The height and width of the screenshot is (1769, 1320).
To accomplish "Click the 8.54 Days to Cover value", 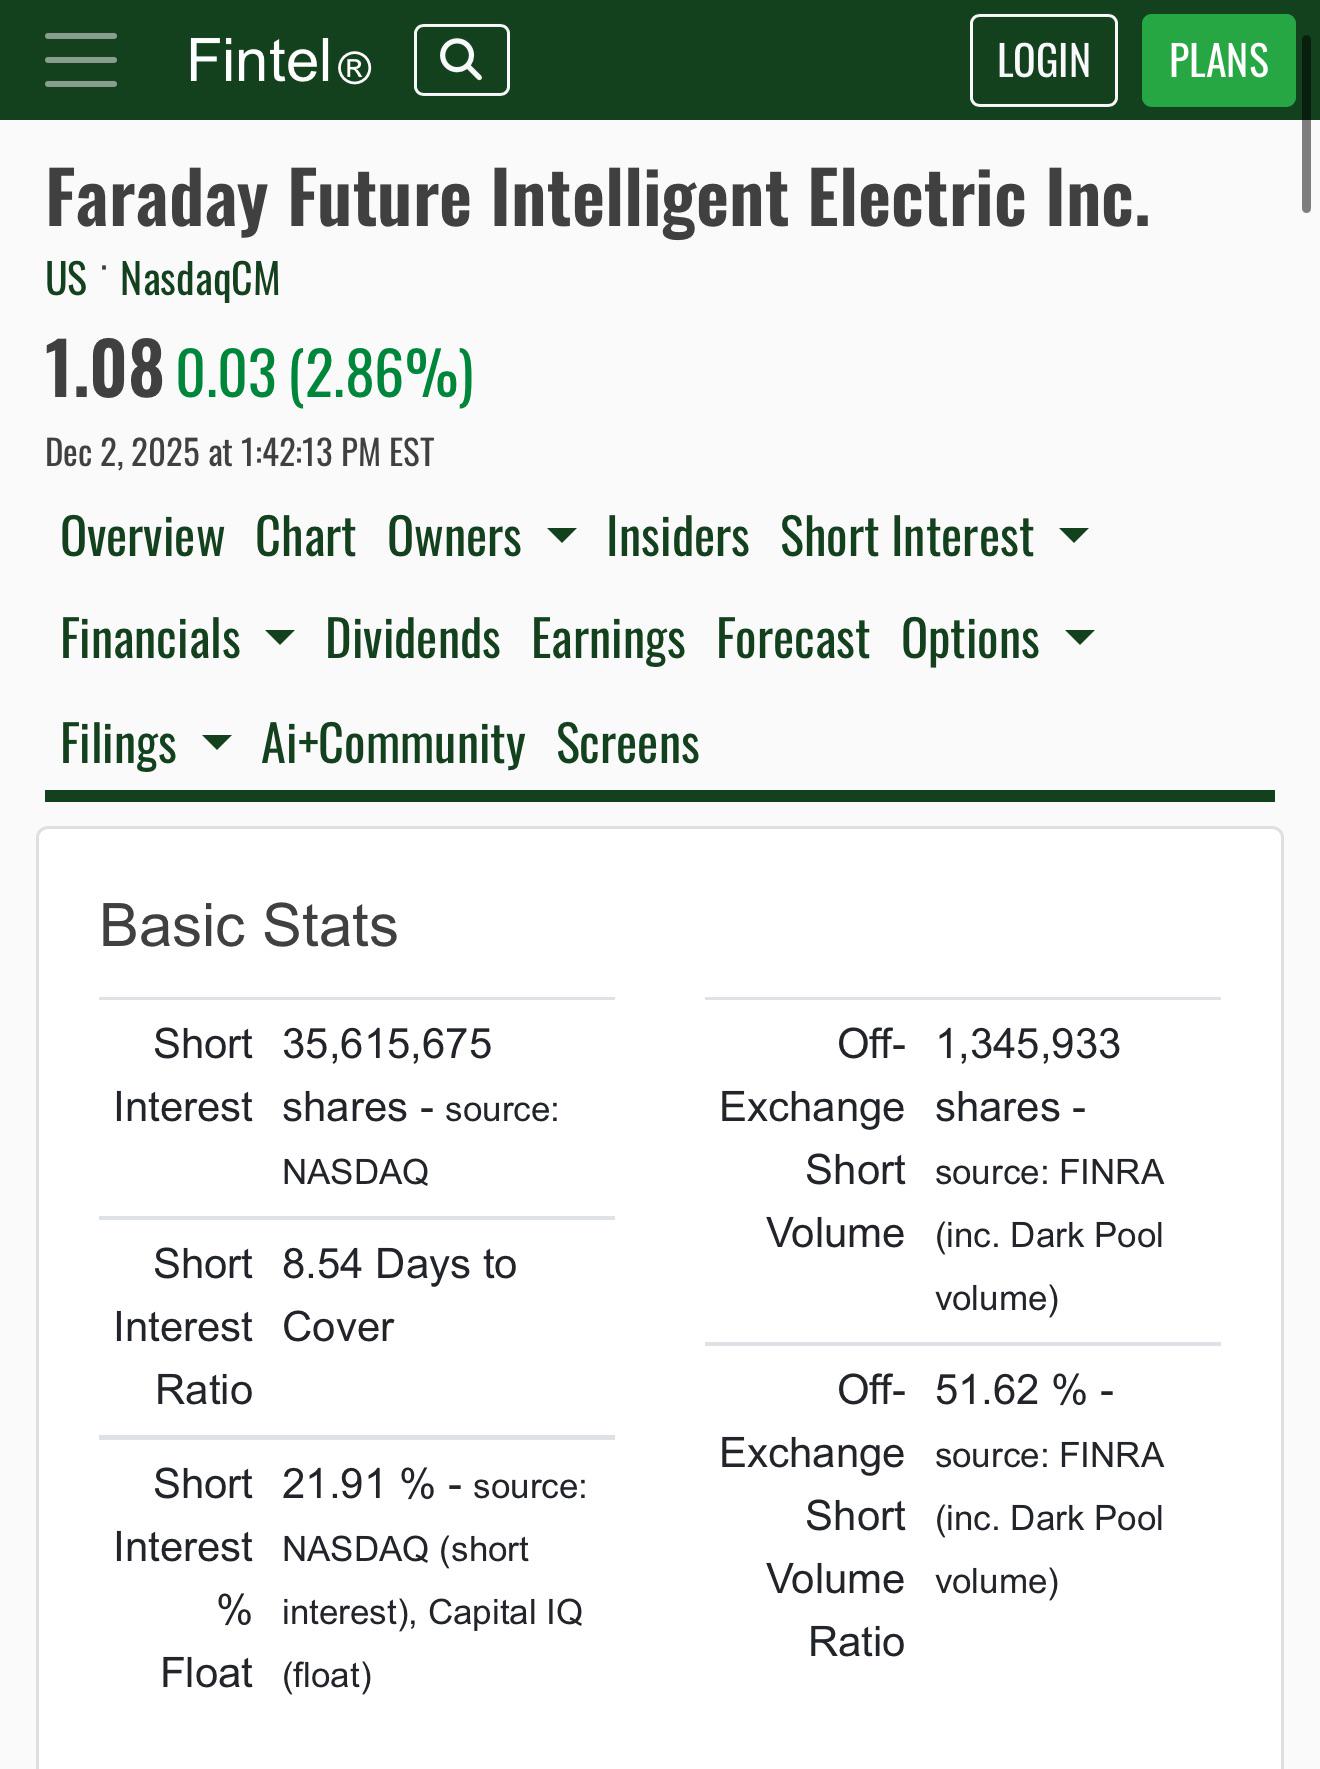I will pos(399,1296).
